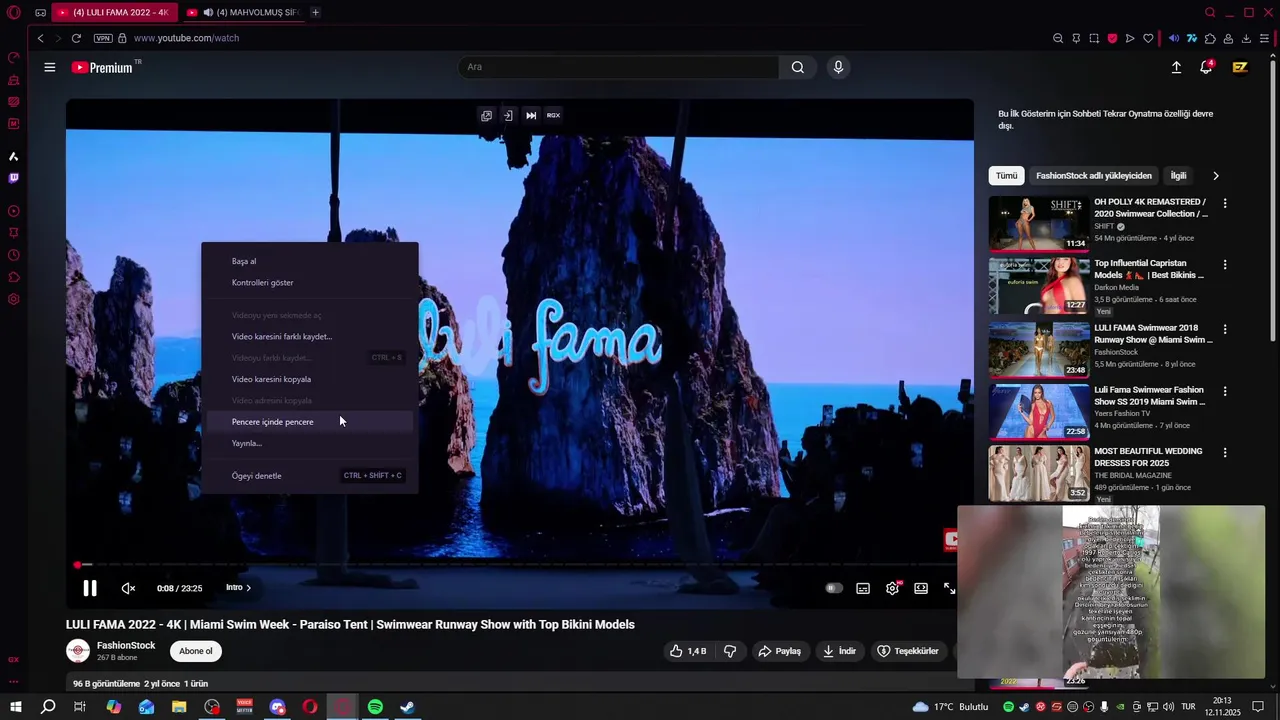Switch to the MAHVOLMUŞ browser tab

[244, 12]
